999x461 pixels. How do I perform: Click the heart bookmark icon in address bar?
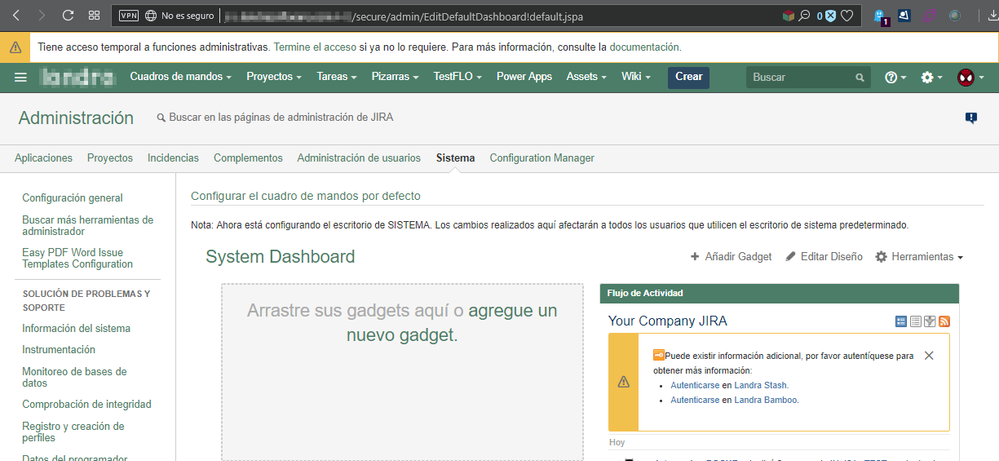click(x=846, y=16)
